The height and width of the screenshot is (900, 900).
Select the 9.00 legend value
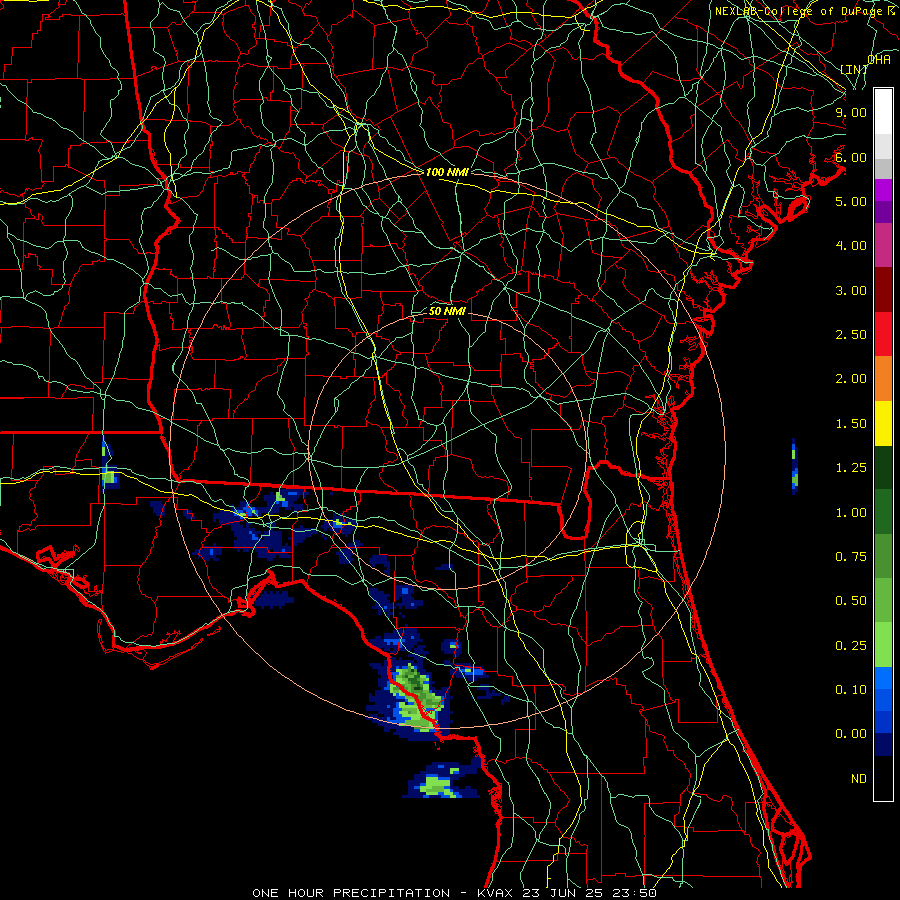[x=851, y=112]
